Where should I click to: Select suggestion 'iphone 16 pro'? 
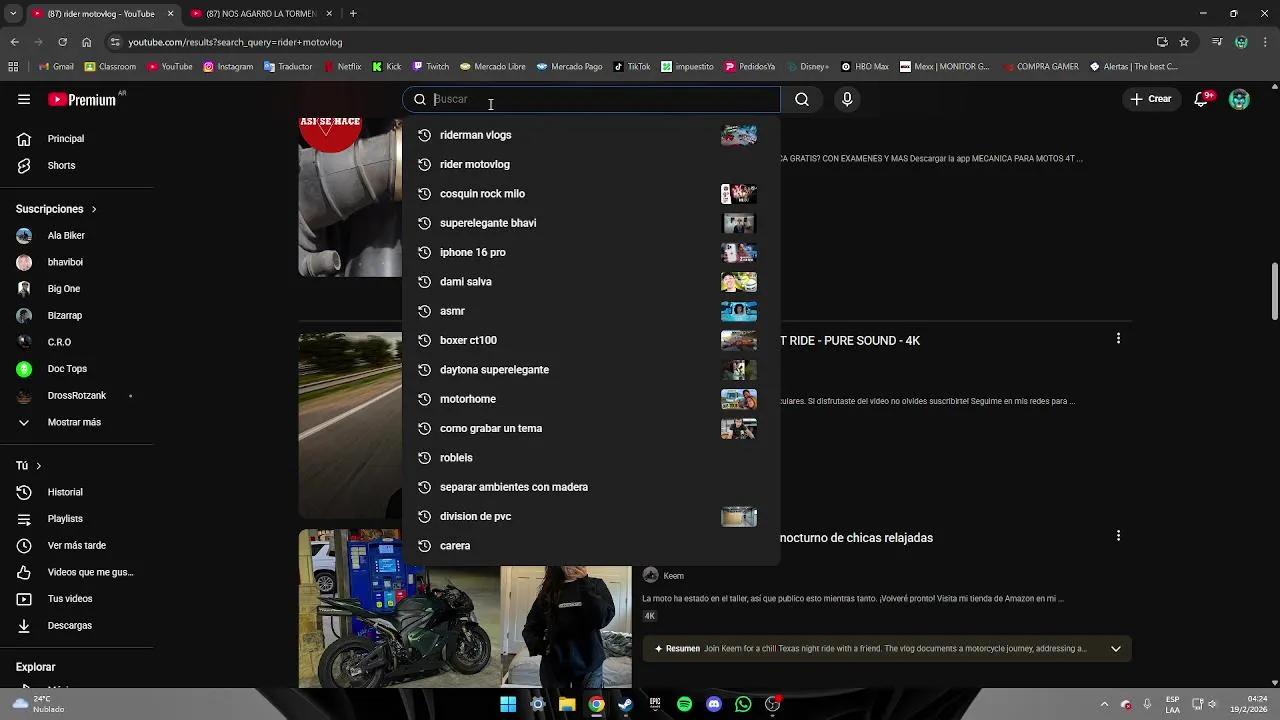590,252
